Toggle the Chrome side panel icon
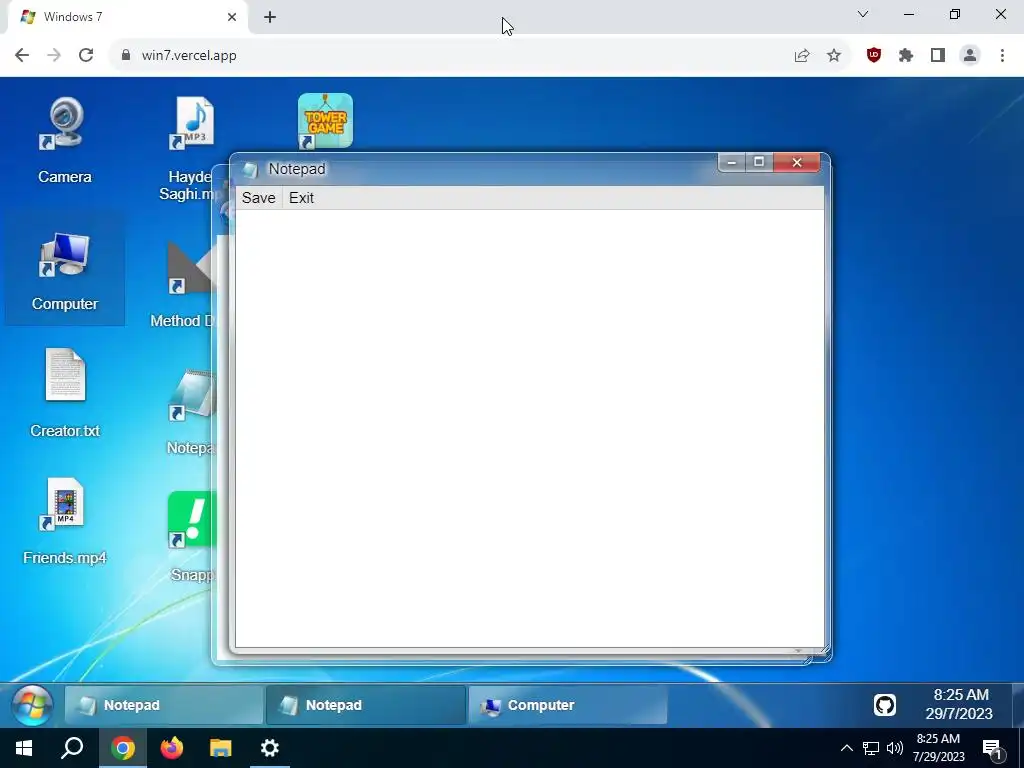 938,56
